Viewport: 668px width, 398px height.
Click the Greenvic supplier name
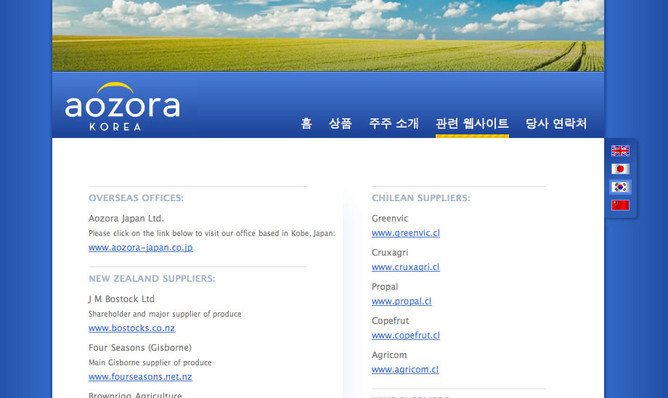tap(390, 219)
